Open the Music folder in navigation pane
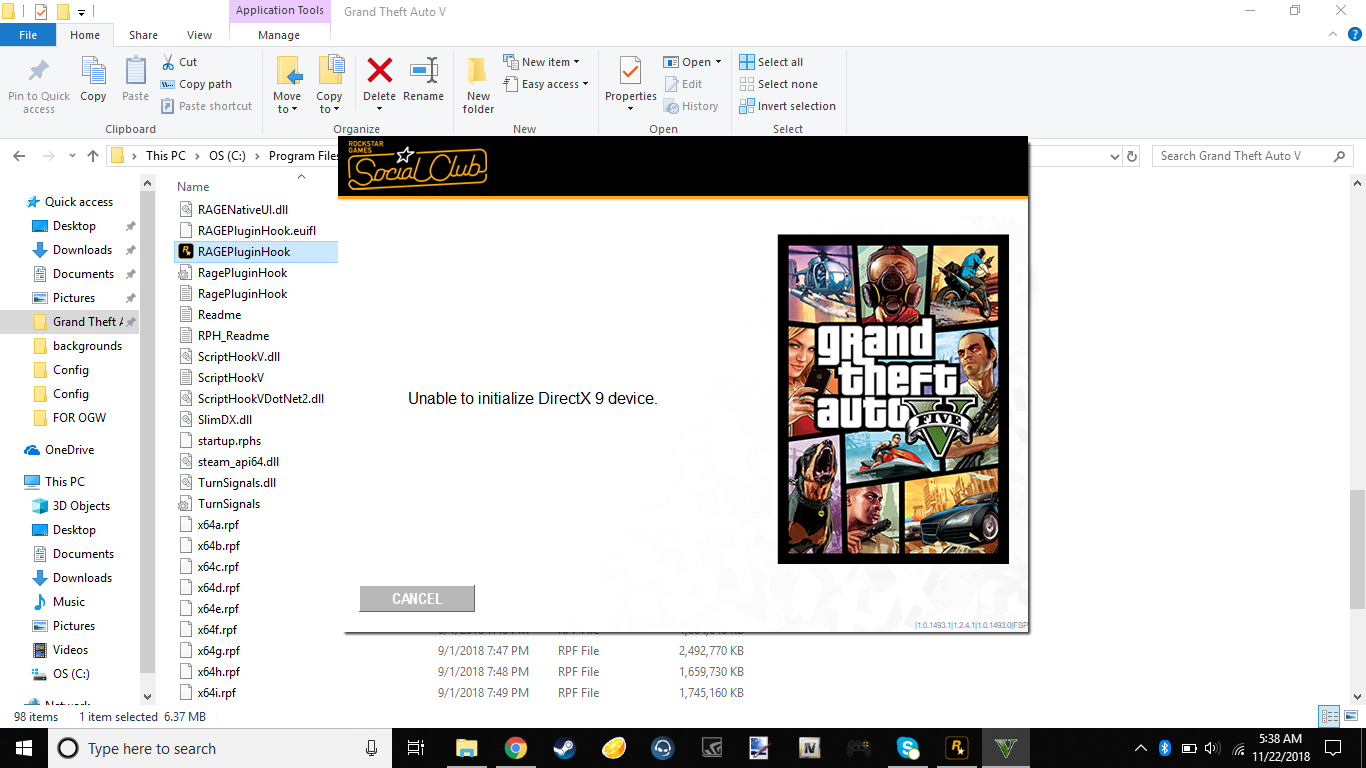The width and height of the screenshot is (1366, 768). coord(69,602)
